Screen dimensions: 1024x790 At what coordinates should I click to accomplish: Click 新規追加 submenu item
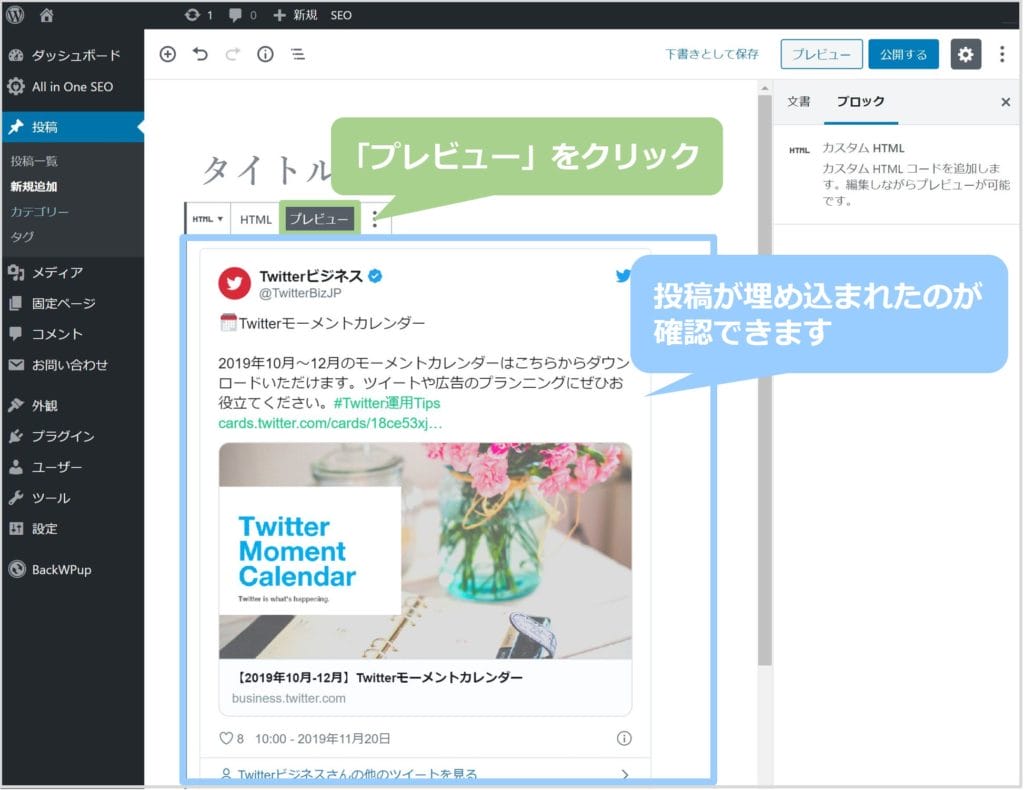click(x=34, y=187)
